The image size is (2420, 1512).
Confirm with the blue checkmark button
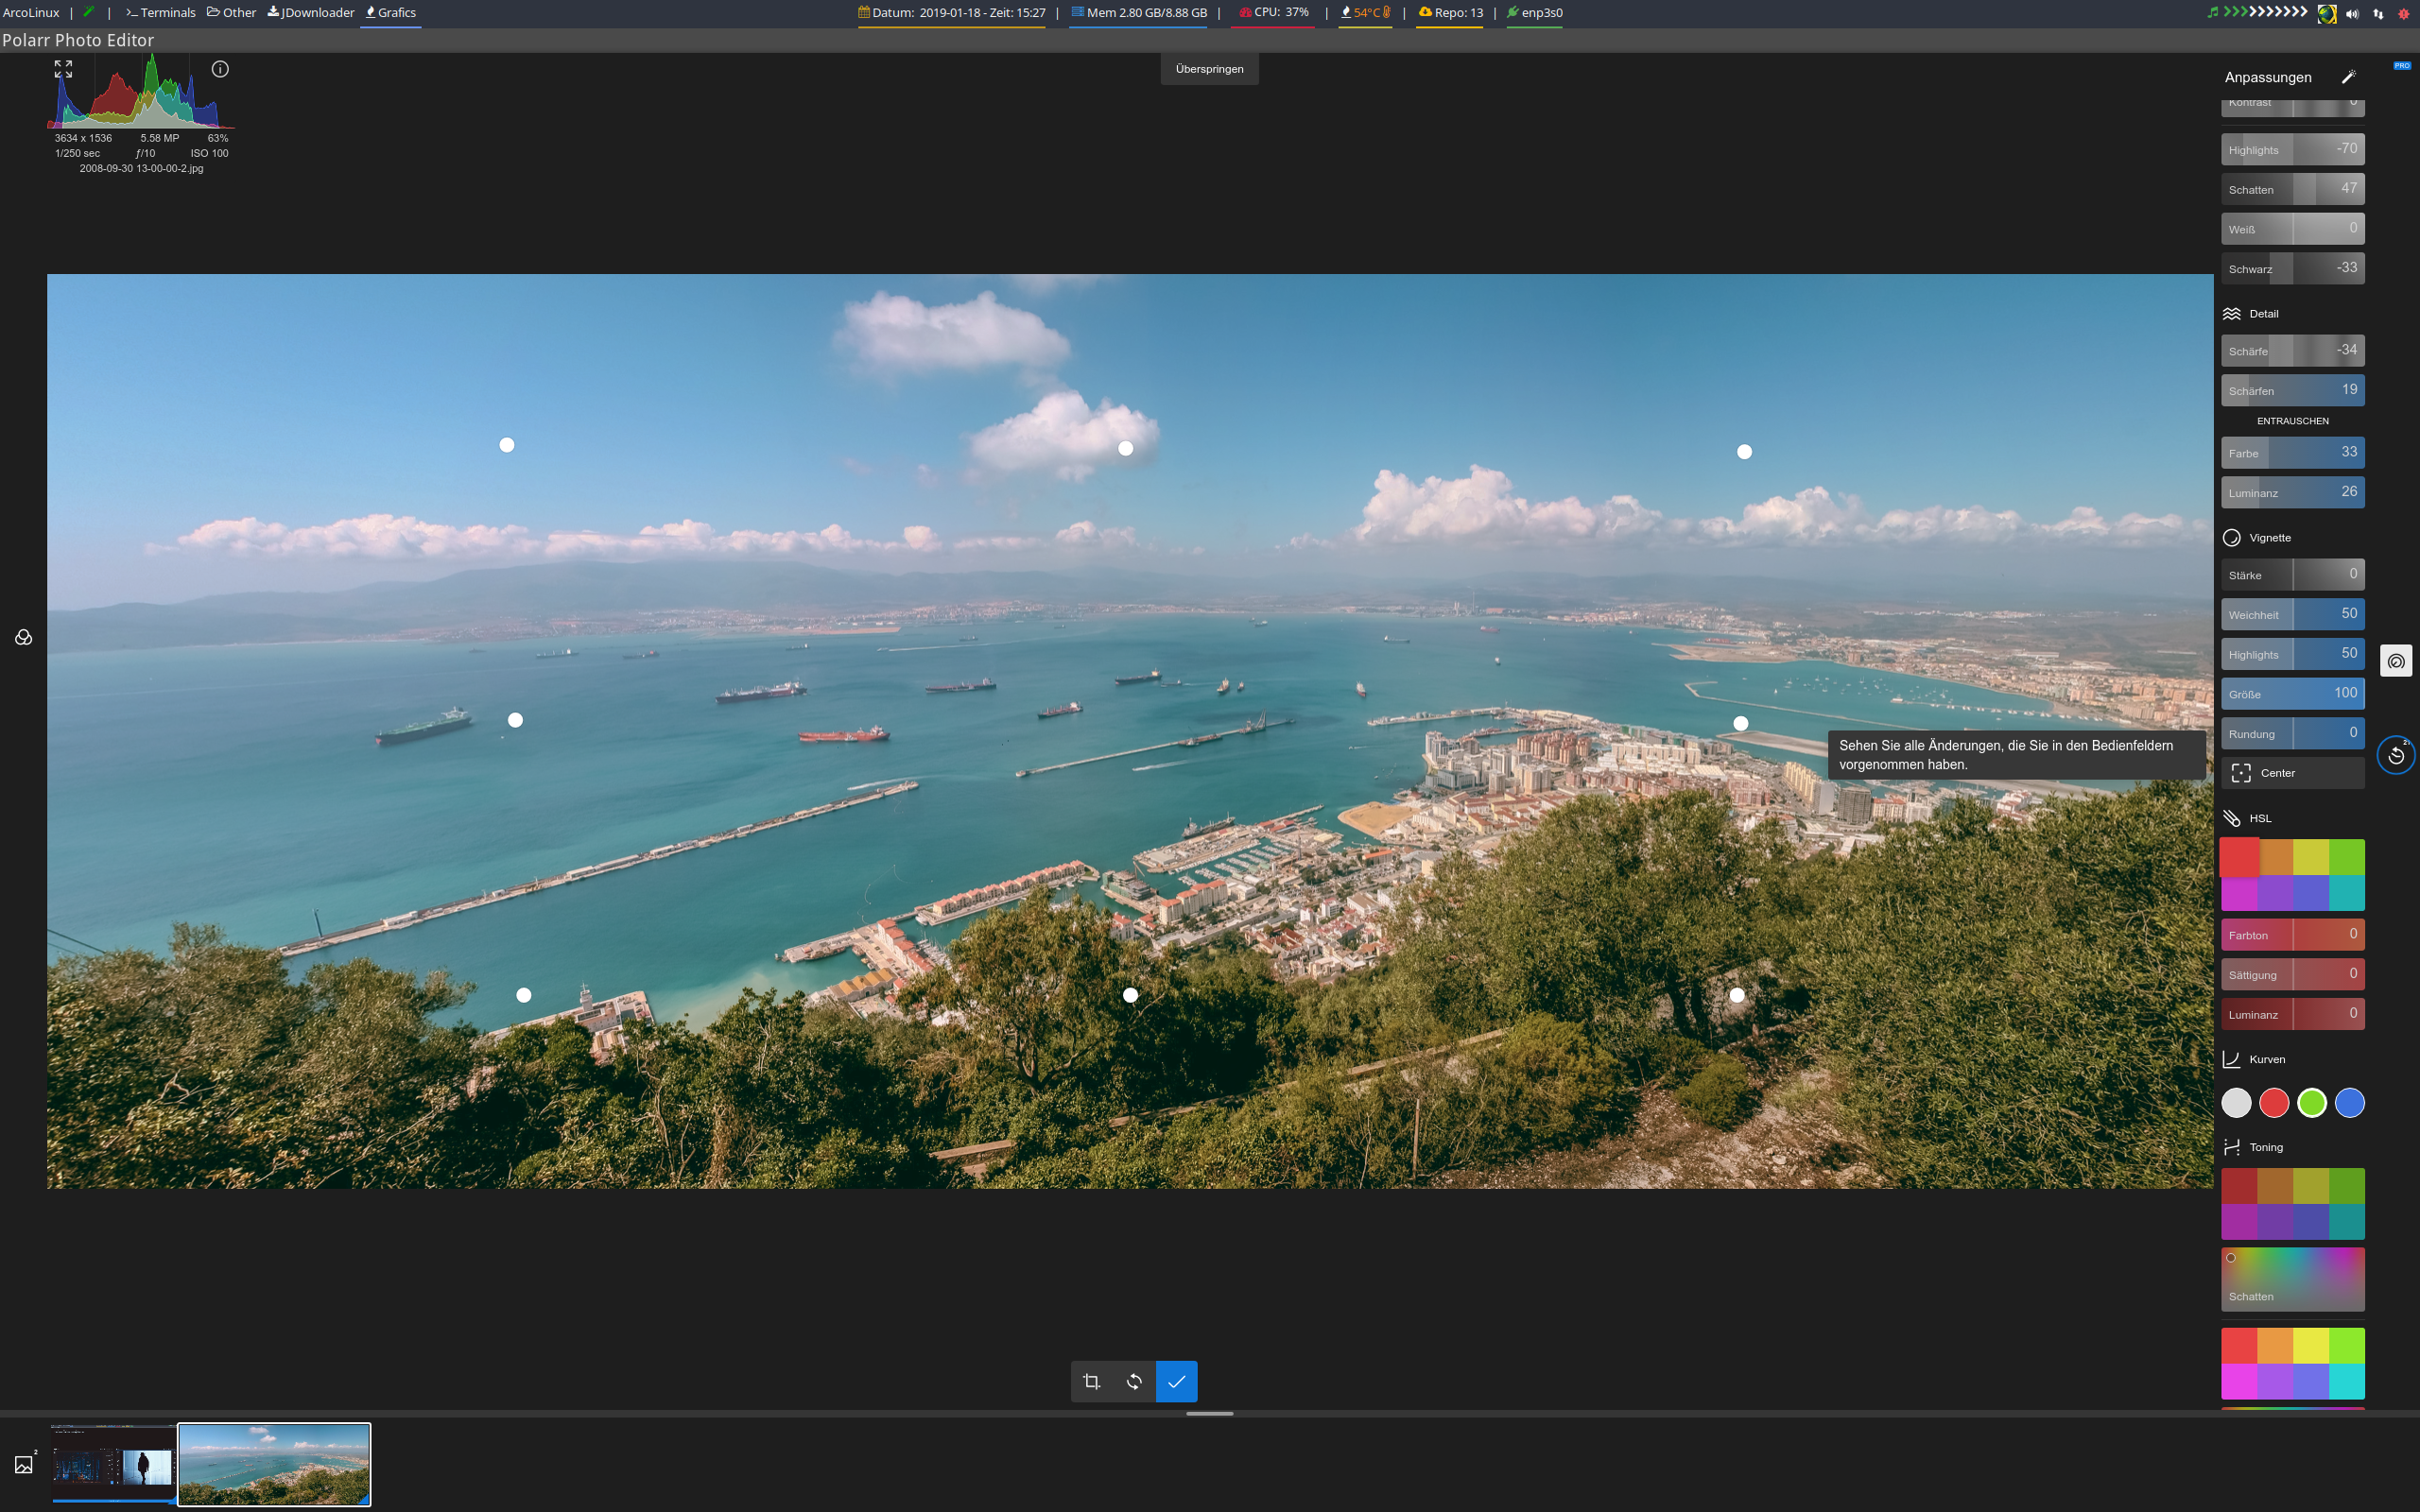tap(1176, 1381)
